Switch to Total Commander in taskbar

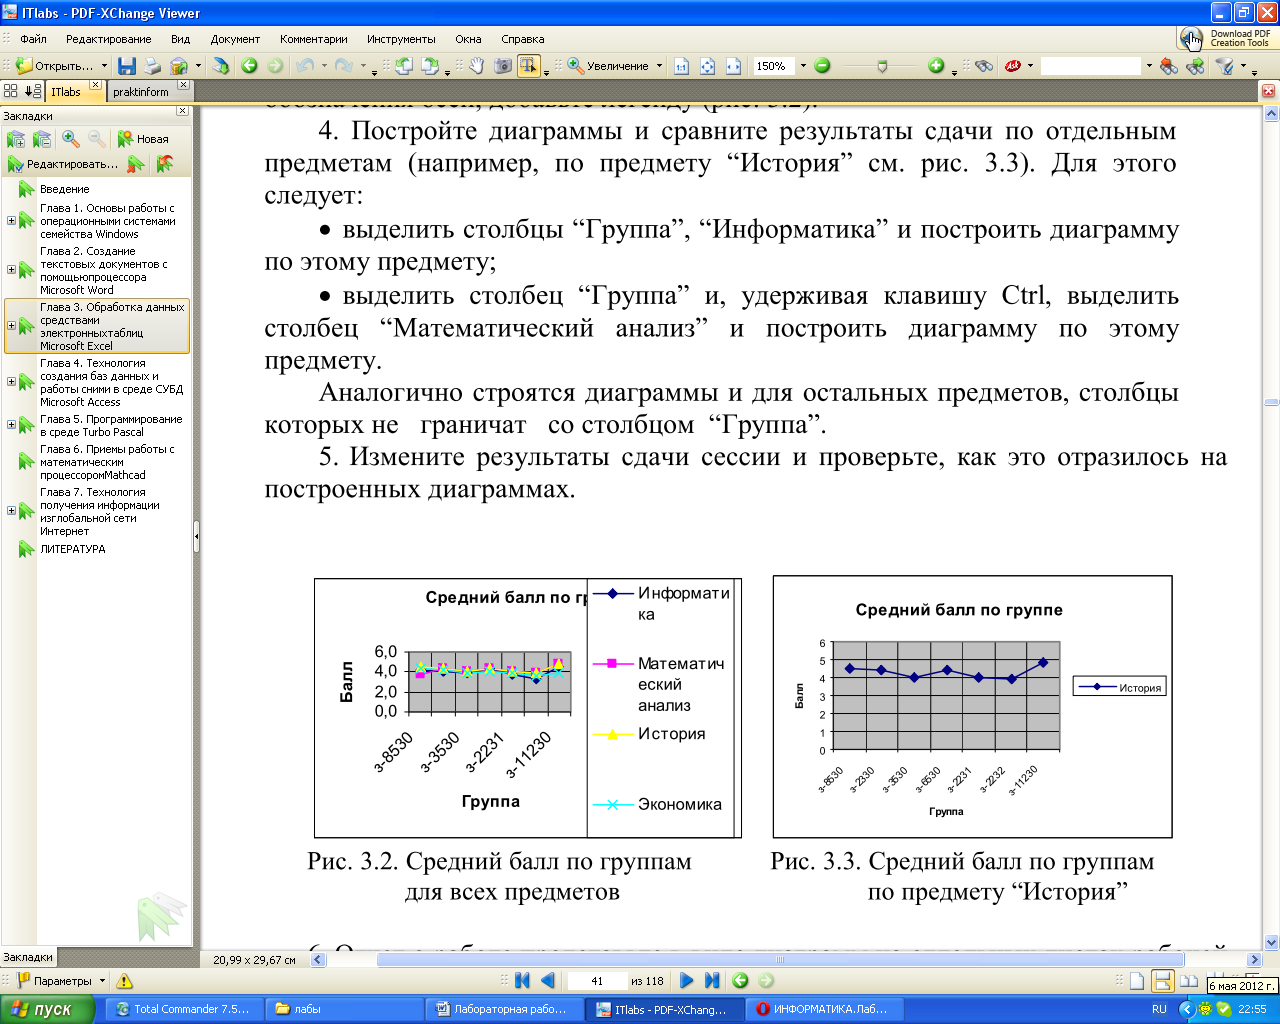(182, 1009)
